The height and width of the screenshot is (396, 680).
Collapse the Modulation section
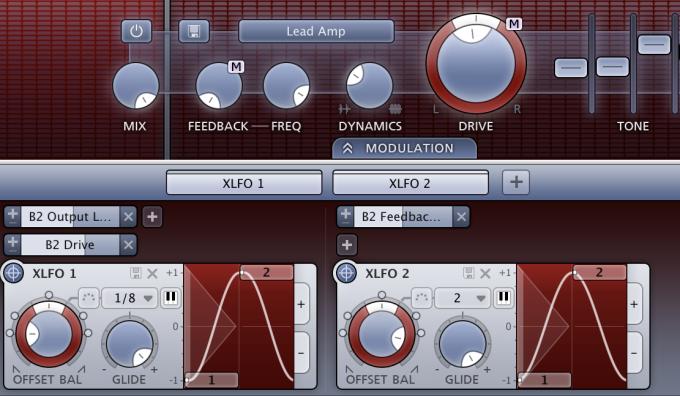point(404,148)
